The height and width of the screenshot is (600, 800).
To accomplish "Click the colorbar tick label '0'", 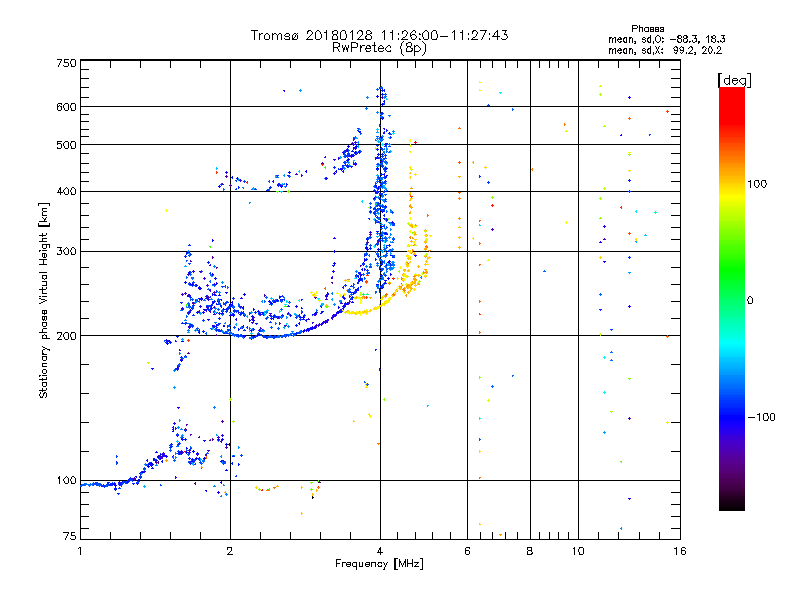I will click(x=749, y=301).
